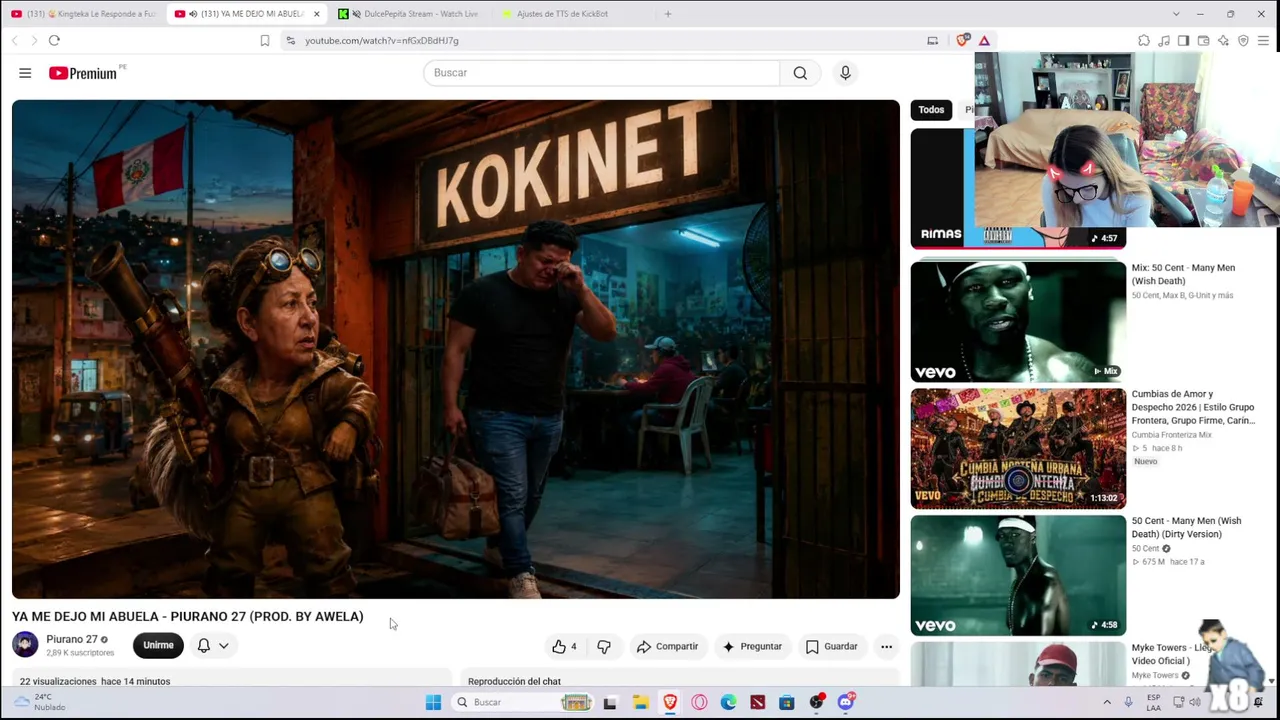
Task: Open Mix: 50 Cent - Many Men title
Action: click(x=1183, y=274)
